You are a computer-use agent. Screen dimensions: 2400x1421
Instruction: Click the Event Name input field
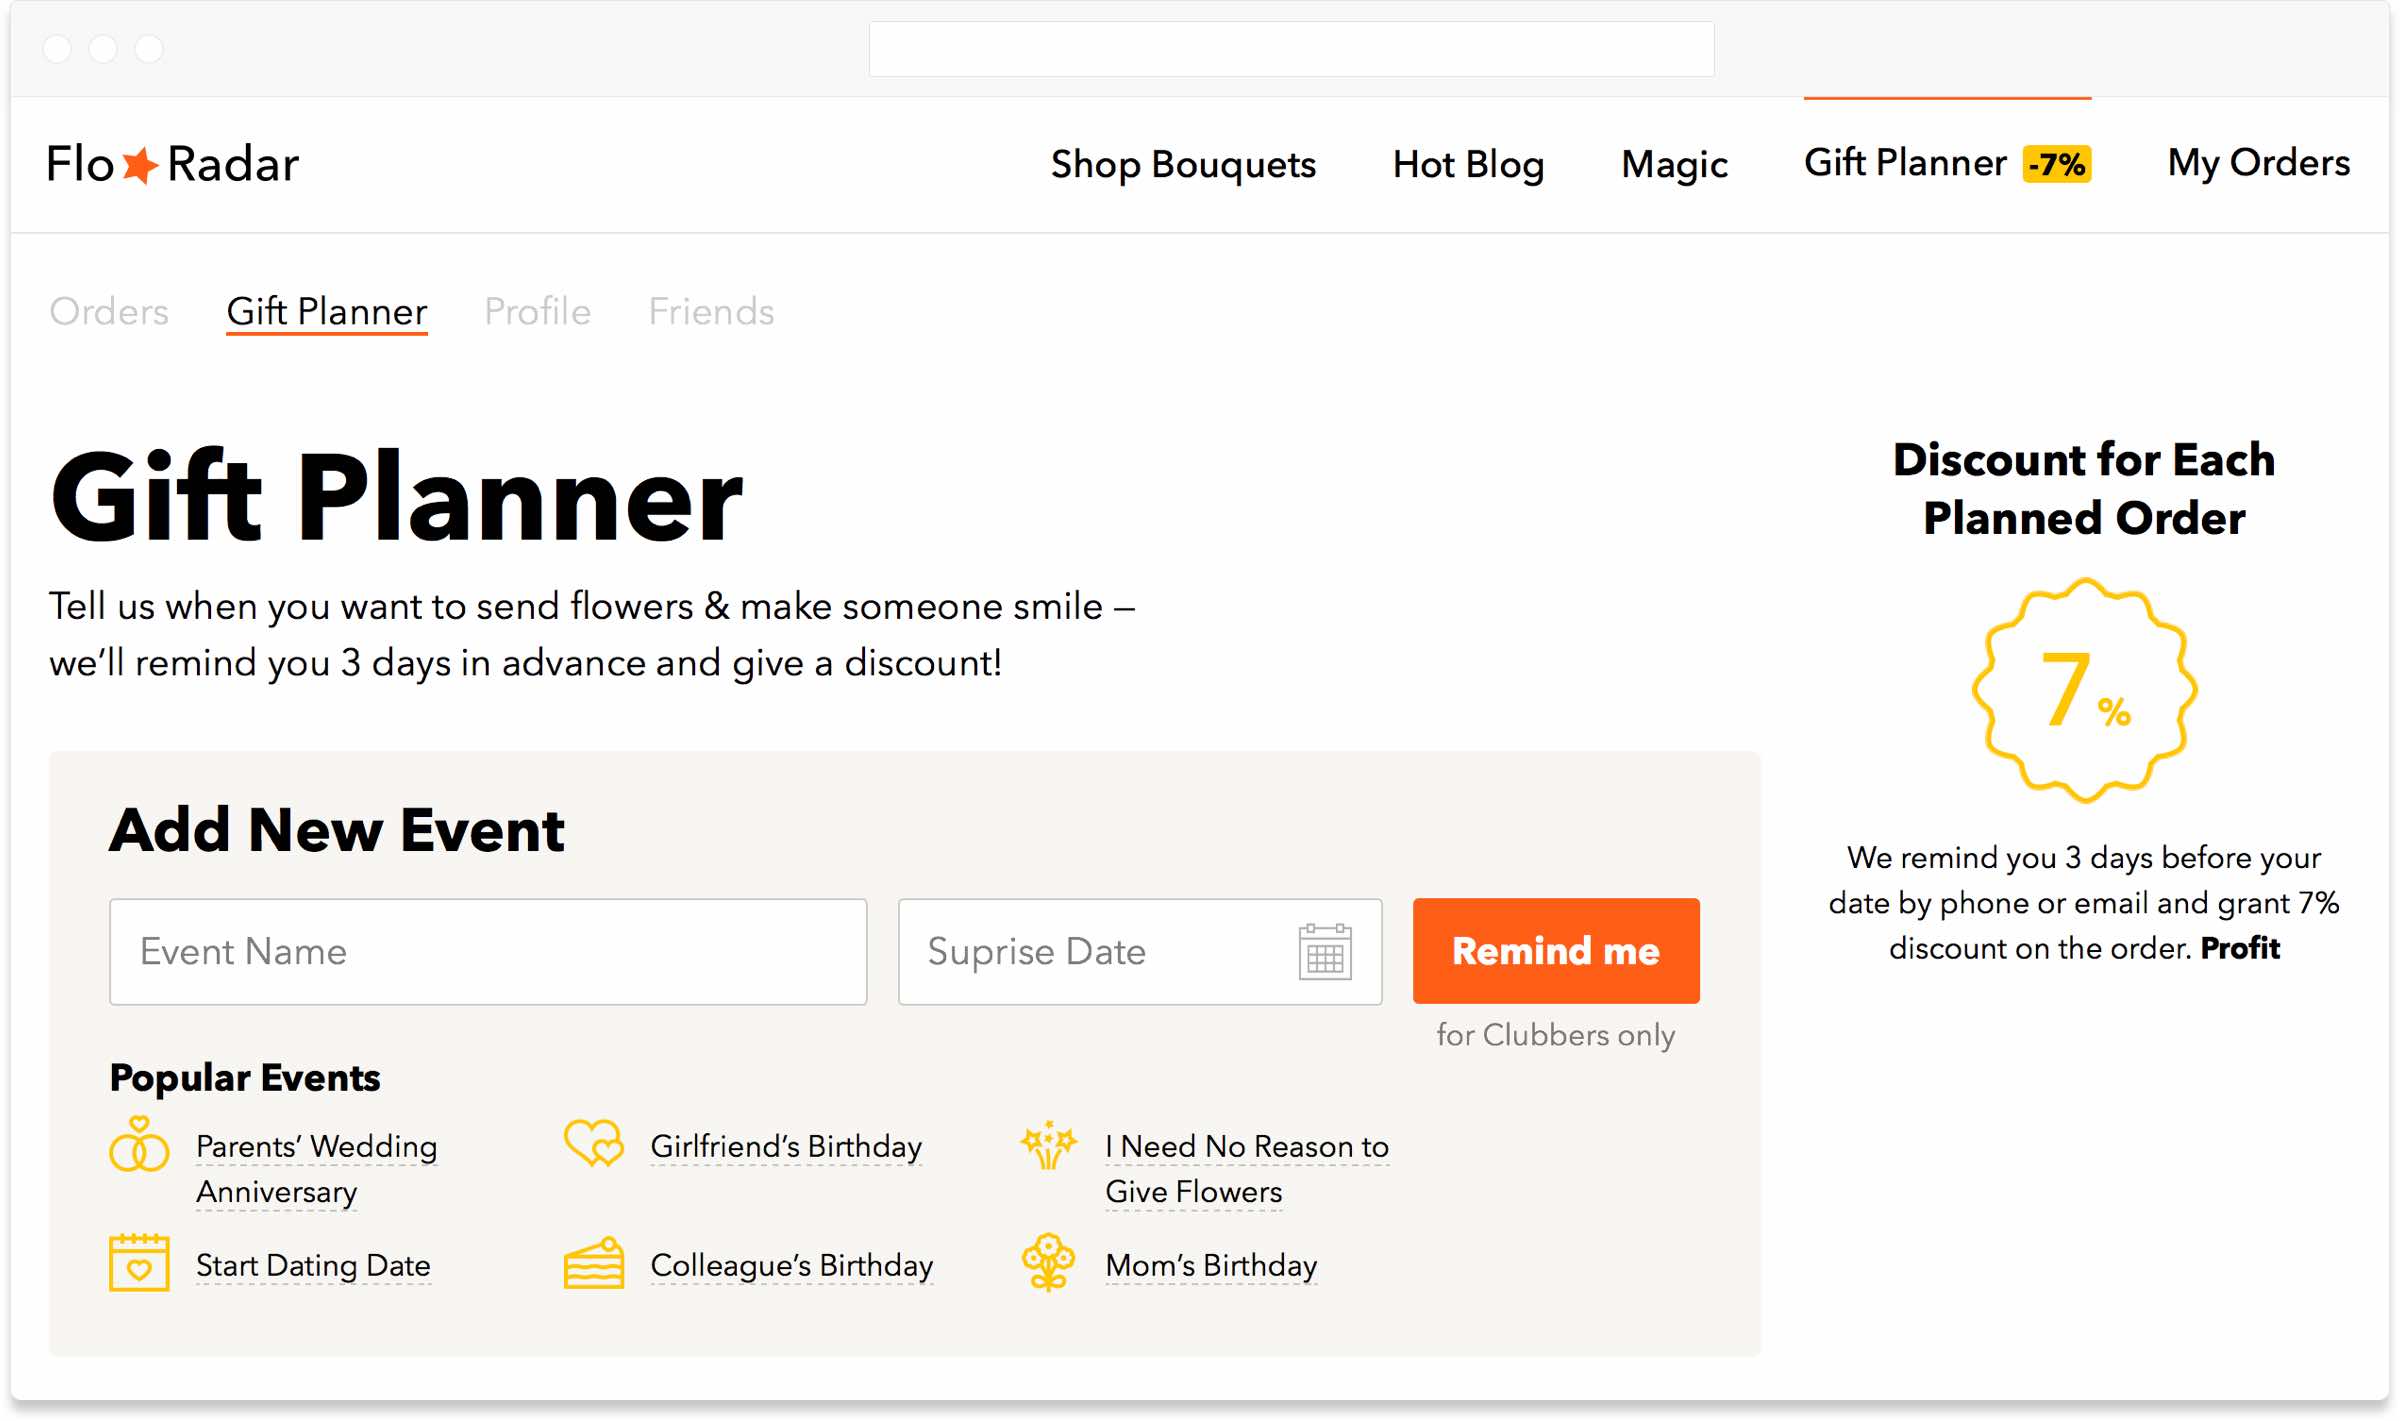[x=487, y=951]
